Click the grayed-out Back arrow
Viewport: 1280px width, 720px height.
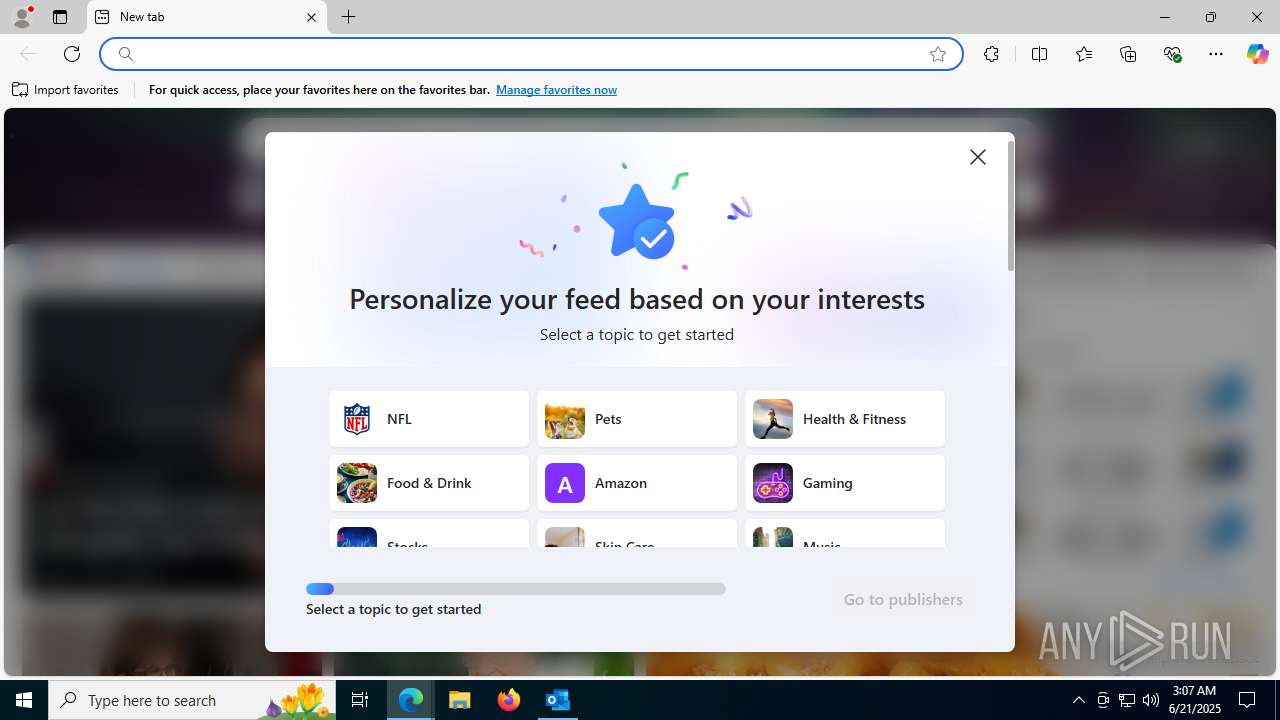pyautogui.click(x=28, y=54)
